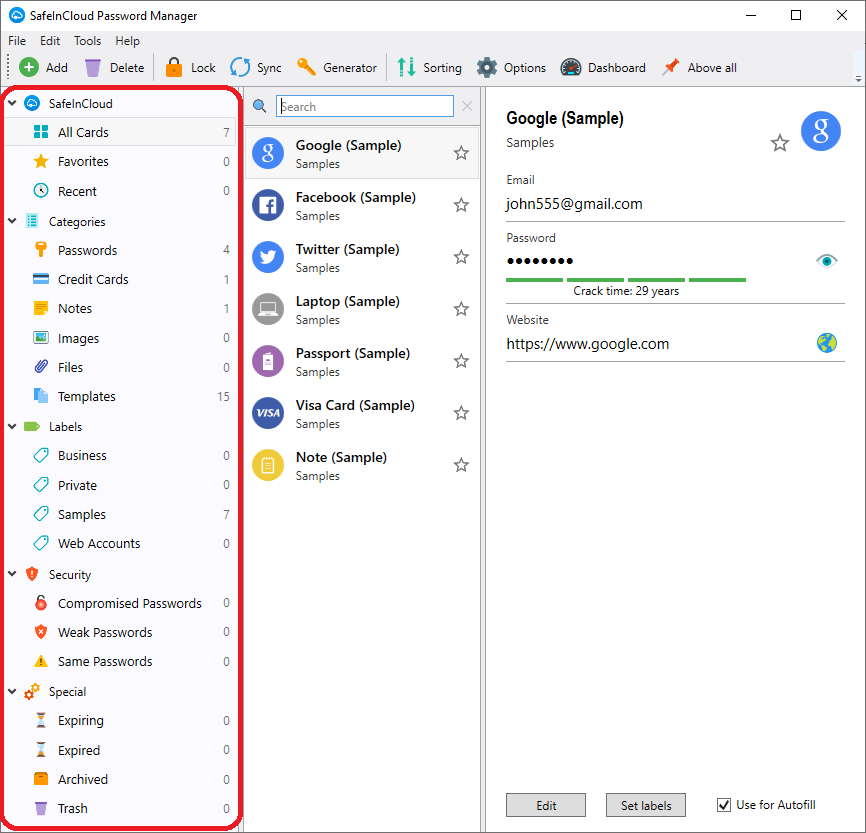The height and width of the screenshot is (833, 866).
Task: Collapse the Special section
Action: (x=12, y=691)
